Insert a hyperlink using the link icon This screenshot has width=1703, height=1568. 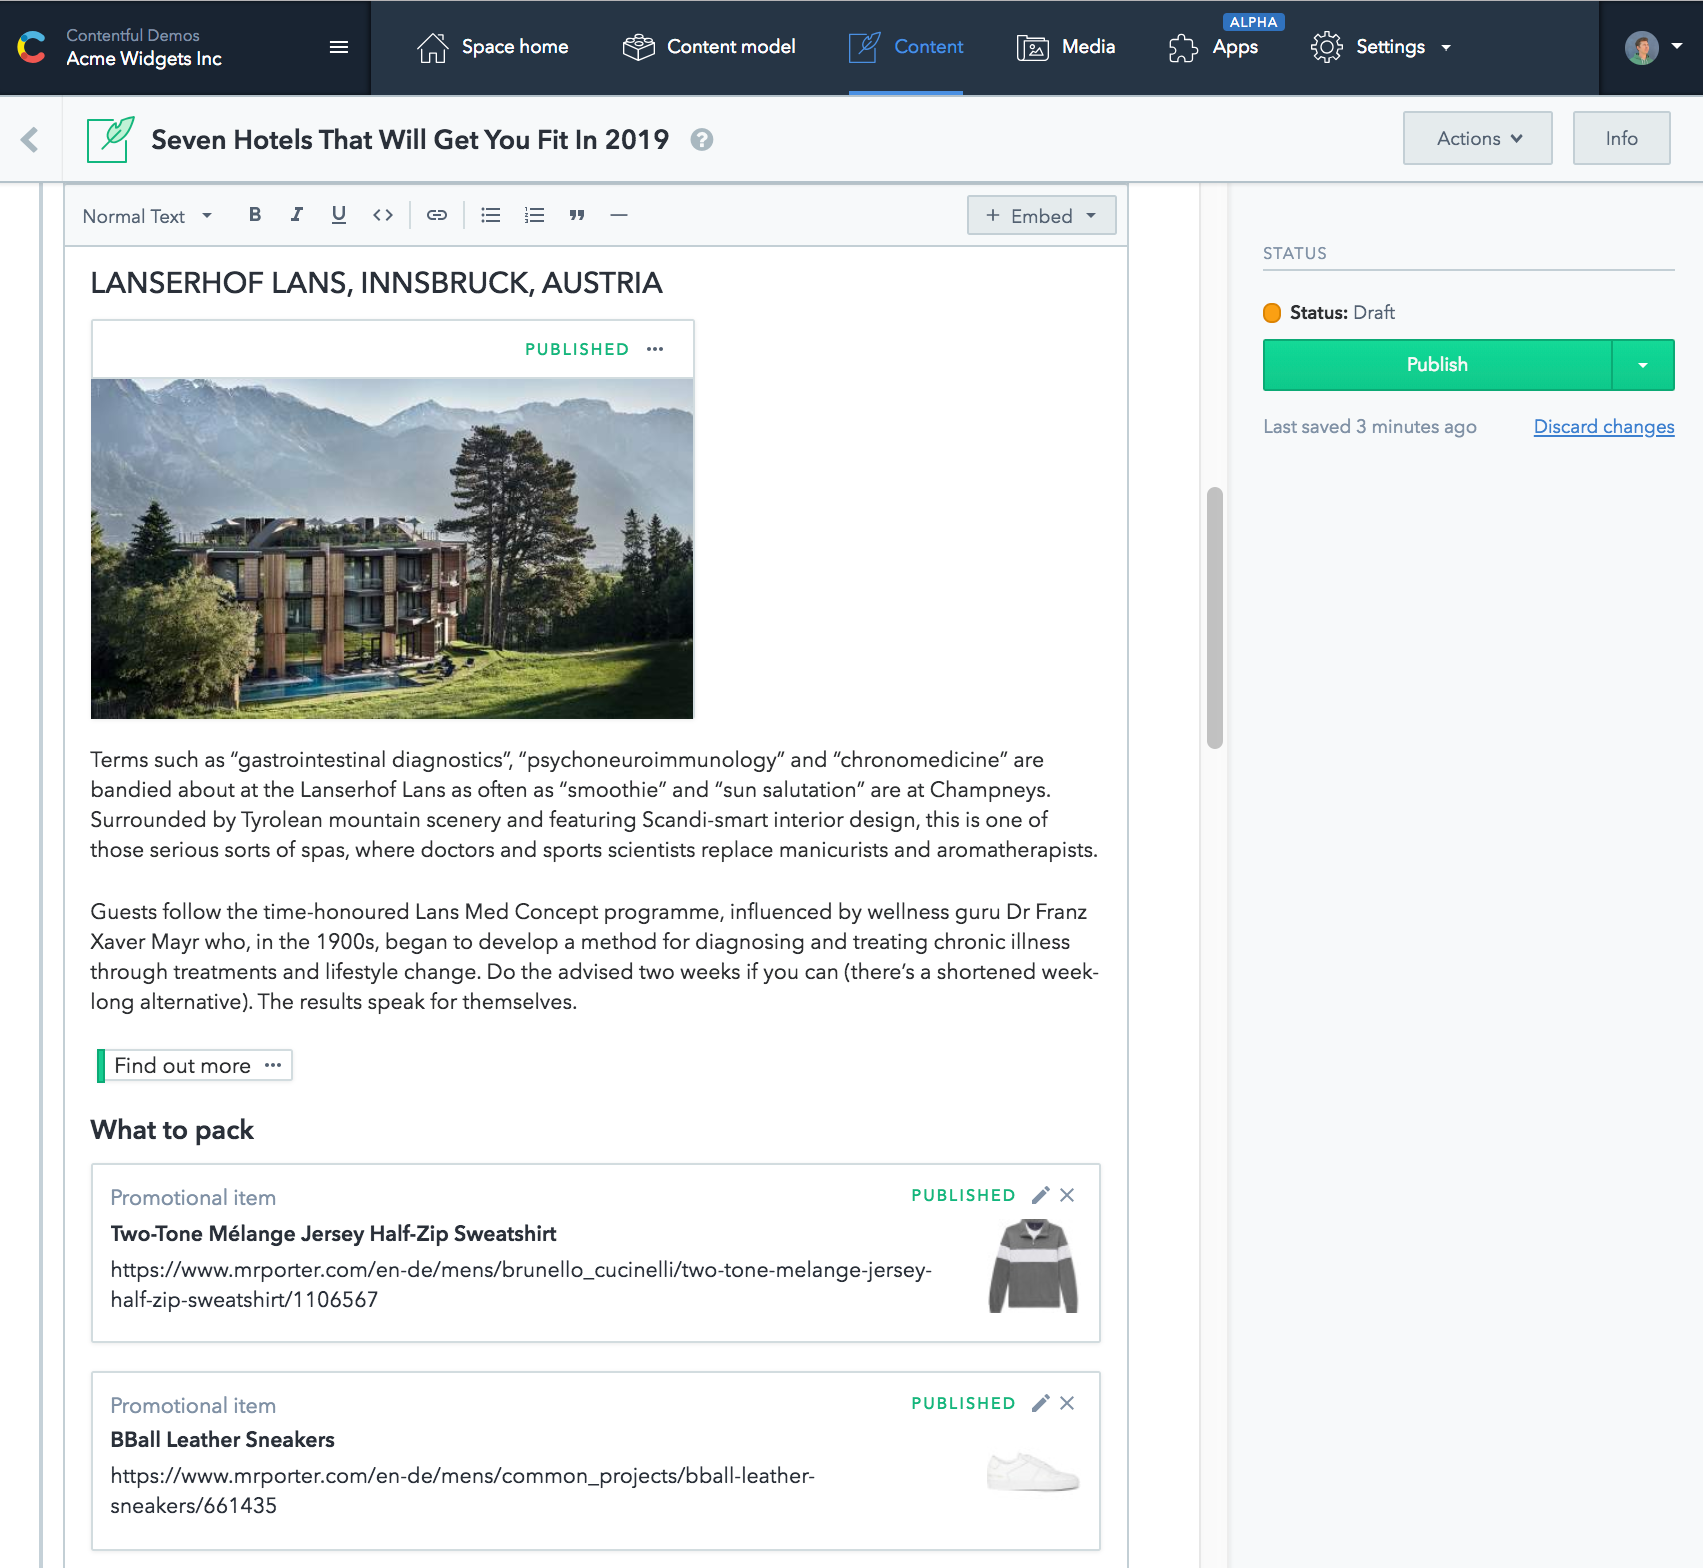[x=437, y=215]
